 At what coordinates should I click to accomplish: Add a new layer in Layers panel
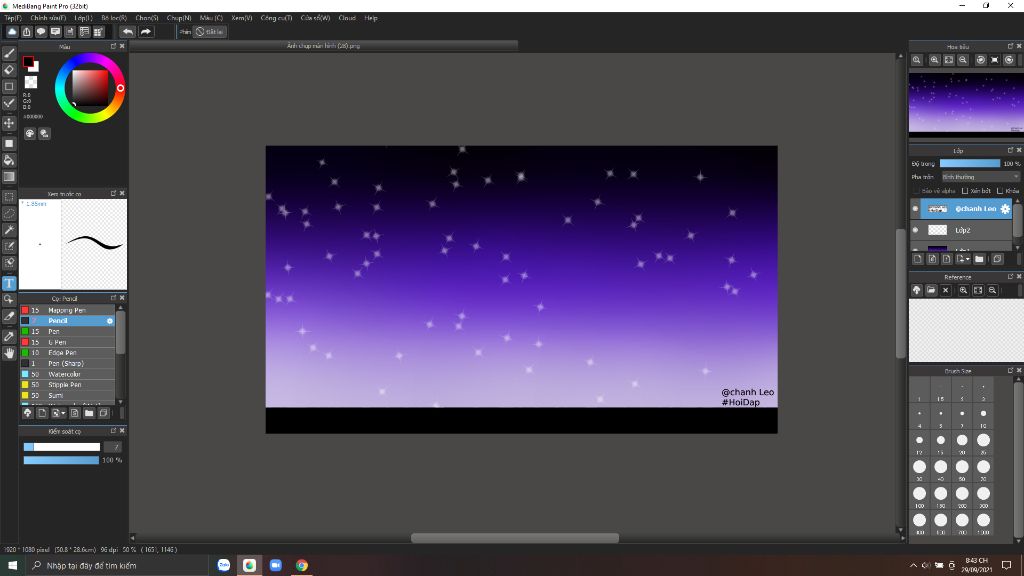coord(918,259)
